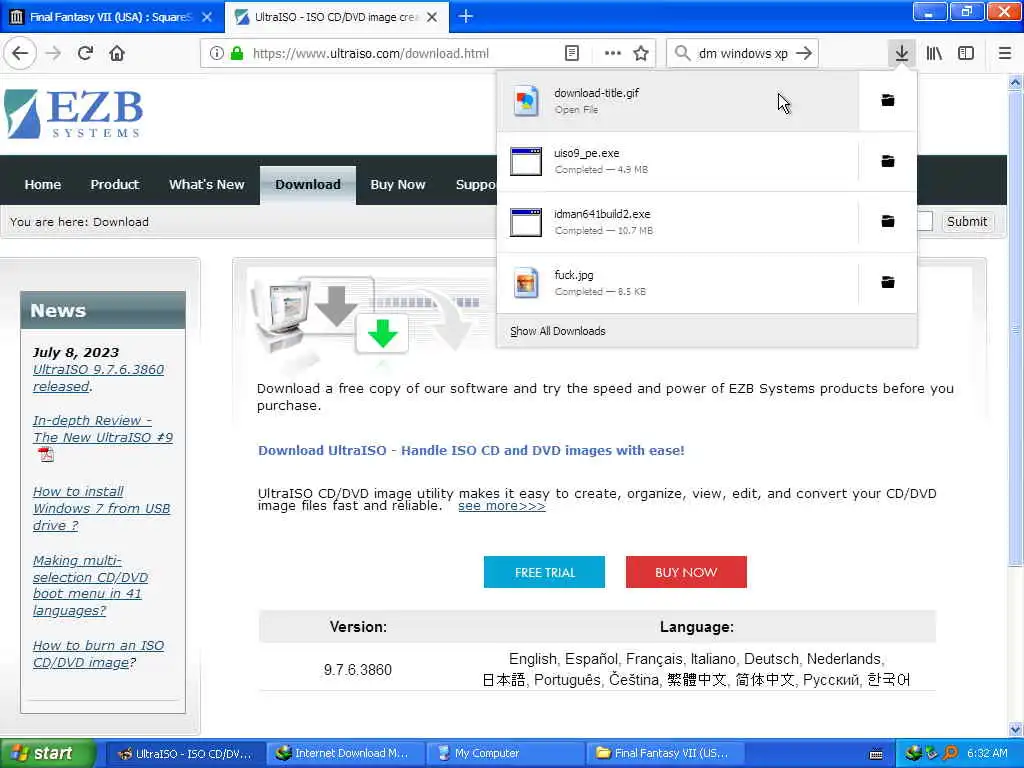Show site information icon in address bar
Viewport: 1024px width, 768px height.
[x=216, y=53]
